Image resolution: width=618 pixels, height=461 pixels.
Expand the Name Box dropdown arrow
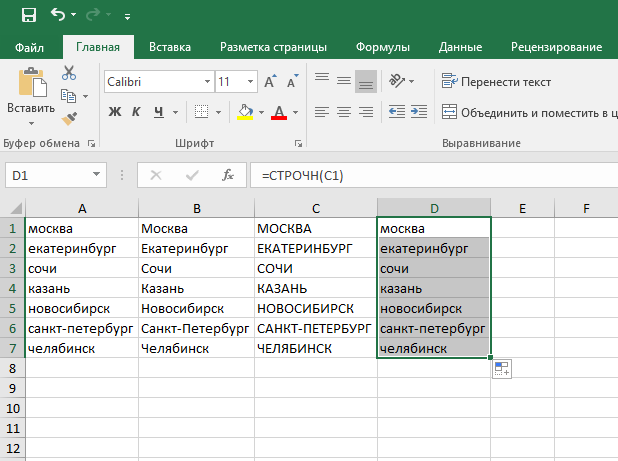(96, 174)
